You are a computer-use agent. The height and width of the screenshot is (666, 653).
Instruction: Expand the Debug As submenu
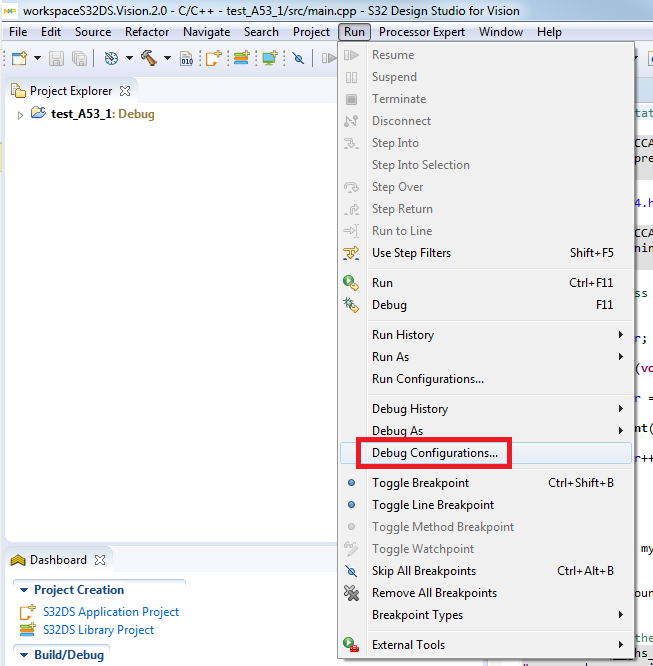coord(485,431)
